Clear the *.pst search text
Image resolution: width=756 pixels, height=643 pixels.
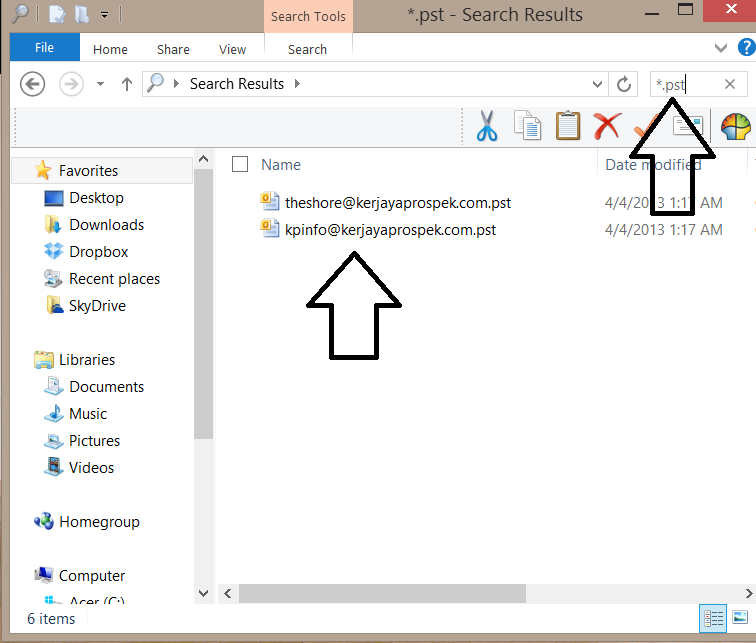pos(730,84)
